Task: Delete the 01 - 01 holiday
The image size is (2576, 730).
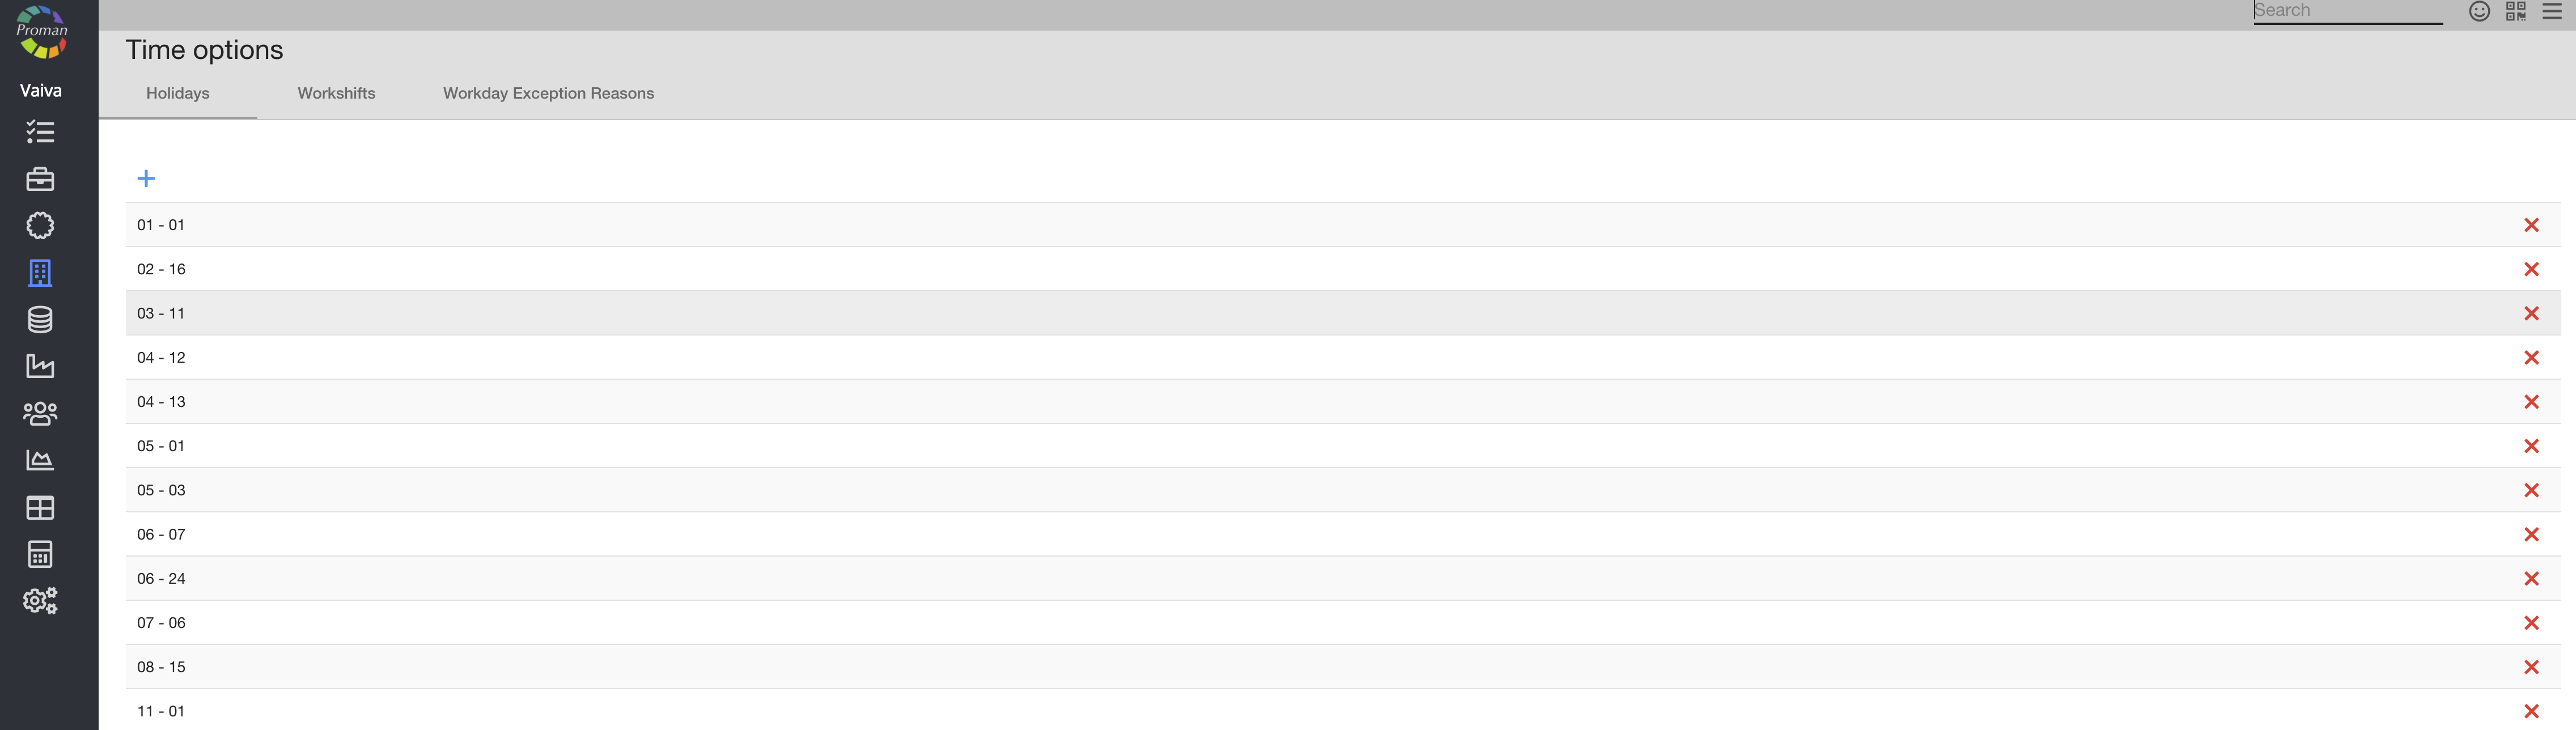Action: point(2531,225)
